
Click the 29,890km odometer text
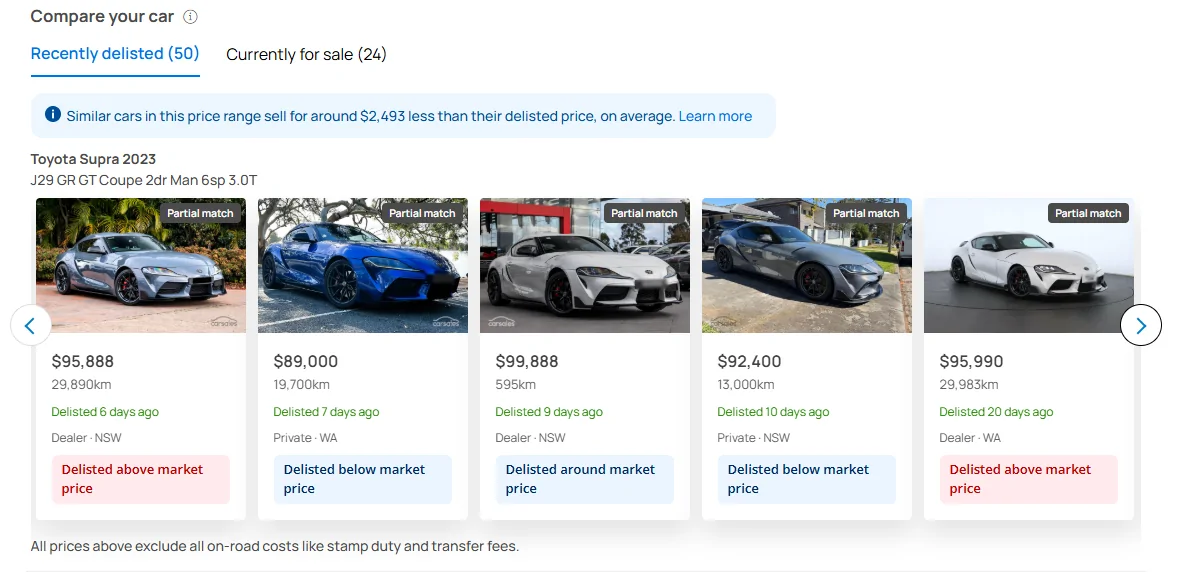pos(81,385)
